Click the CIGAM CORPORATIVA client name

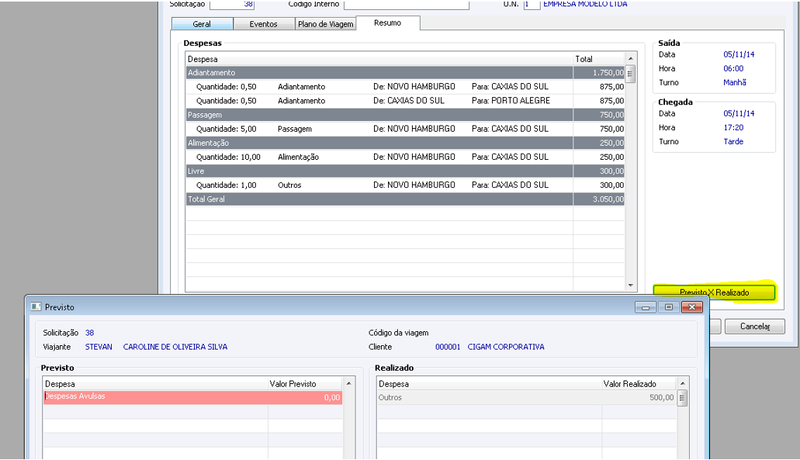coord(506,347)
